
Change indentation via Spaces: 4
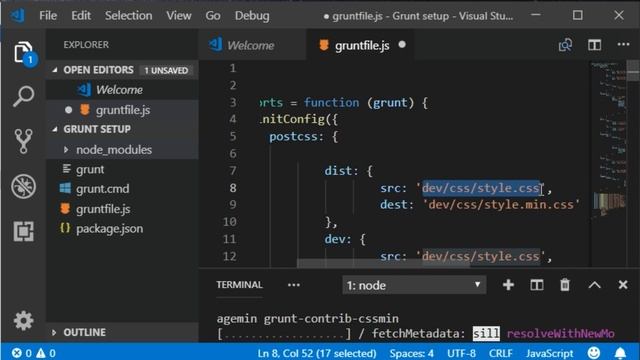click(411, 353)
